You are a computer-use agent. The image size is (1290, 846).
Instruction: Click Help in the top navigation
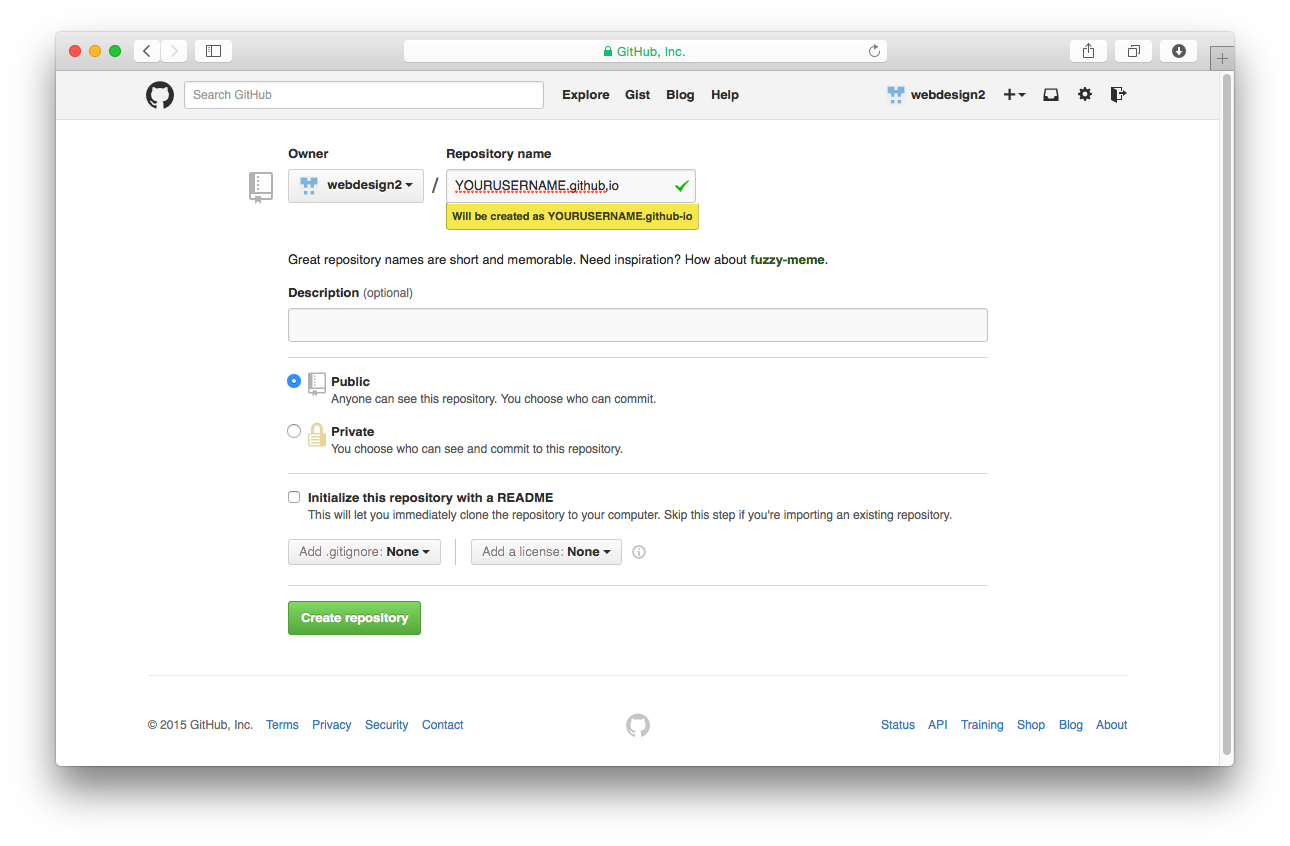(x=725, y=94)
